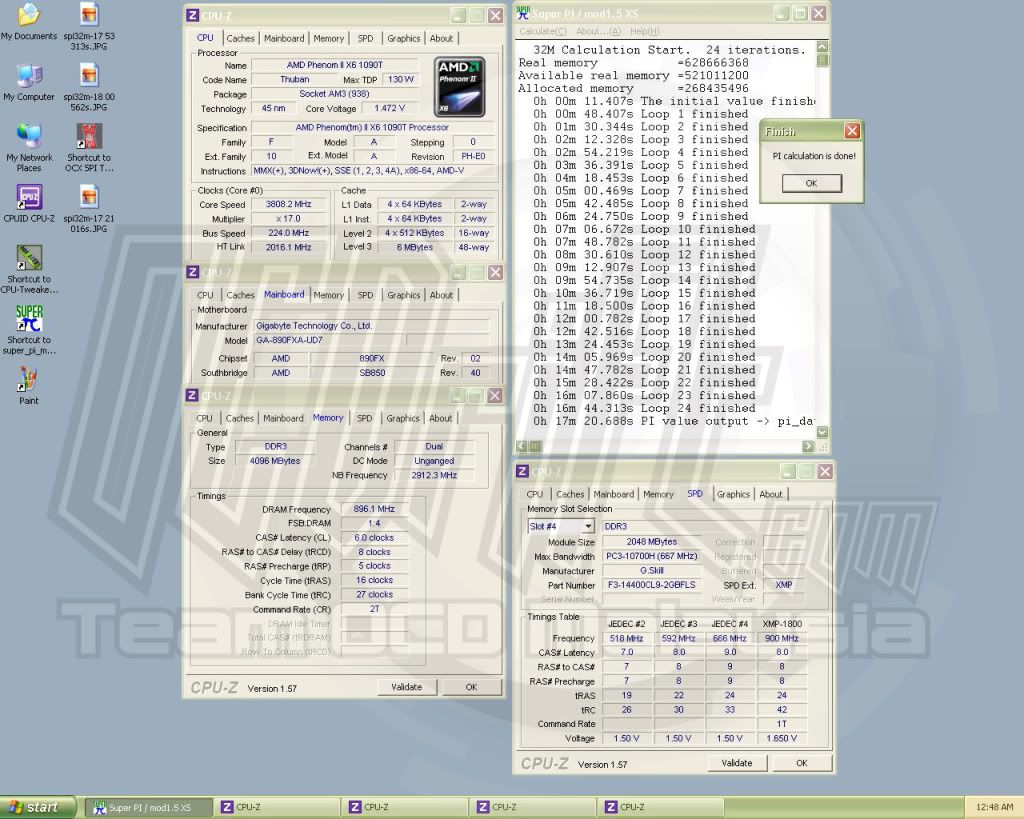Expand the Slot #4 memory slot dropdown
Screen dimensions: 1024x819
[x=586, y=526]
